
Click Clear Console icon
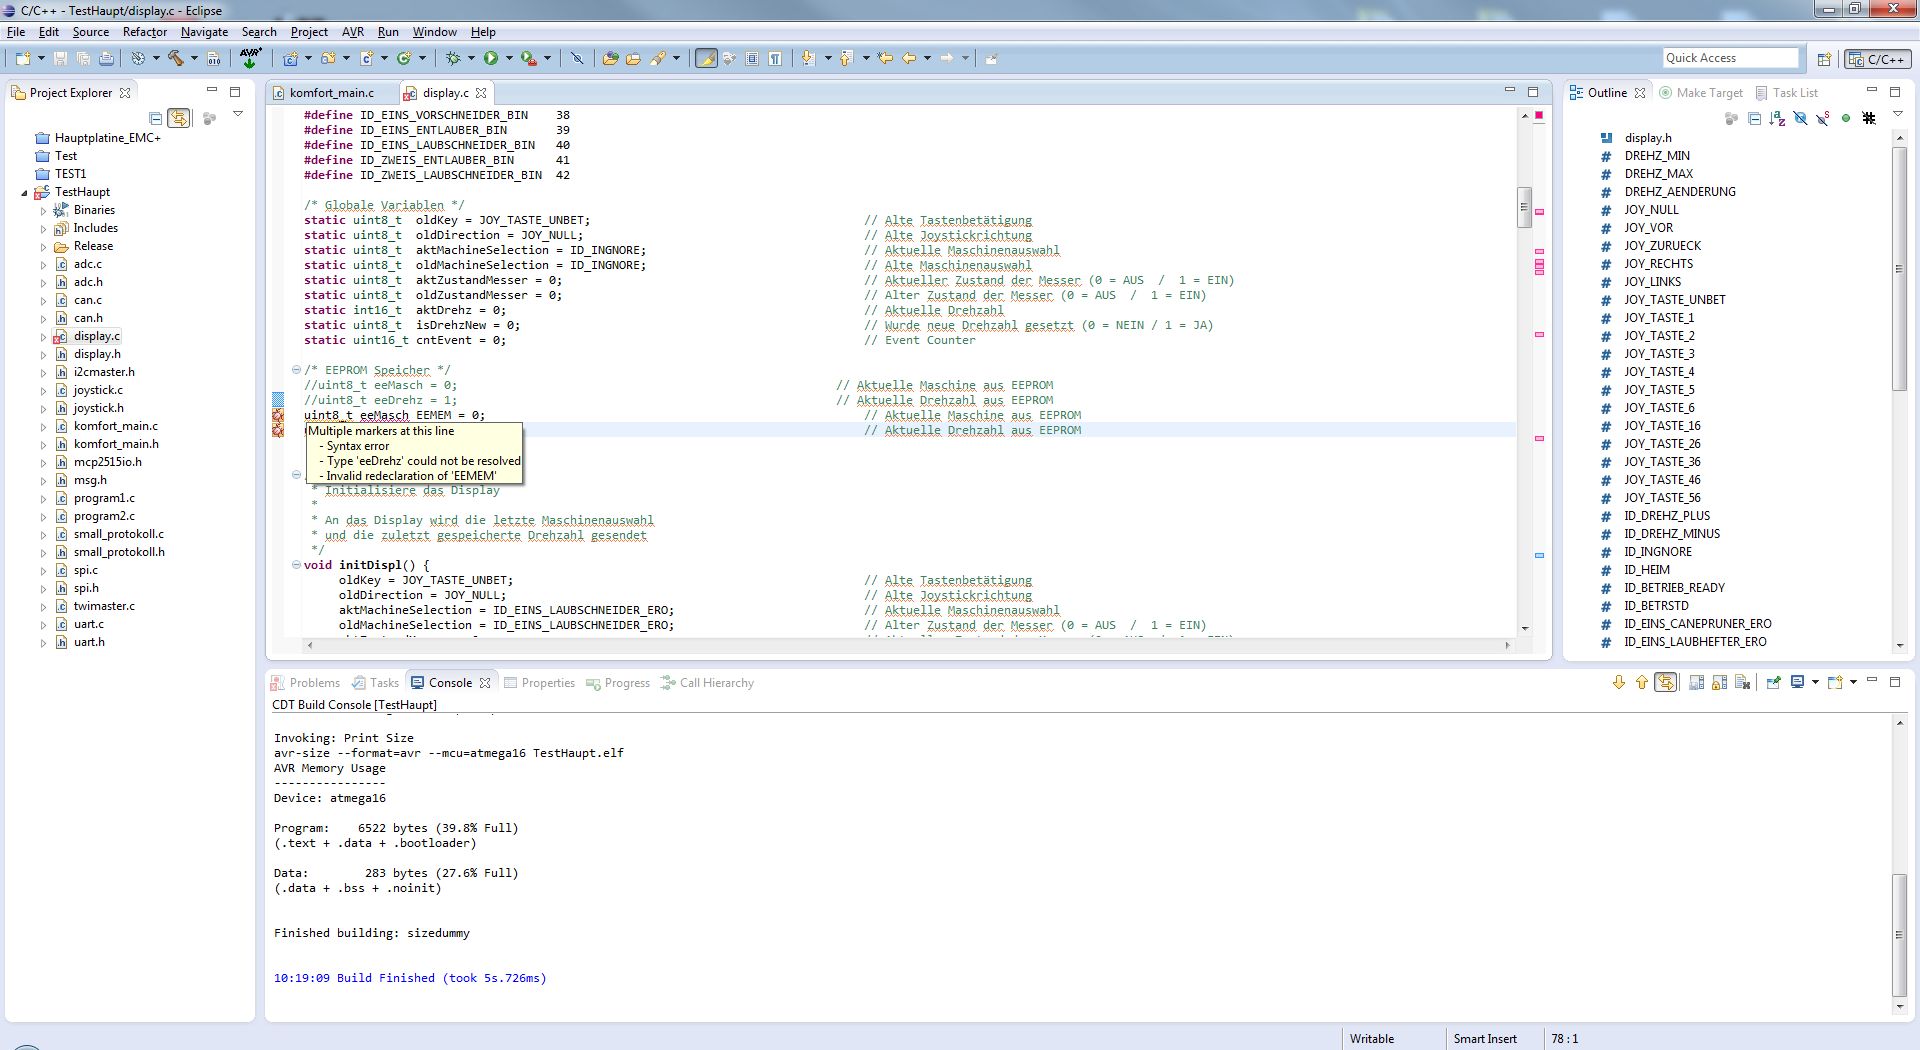1742,683
